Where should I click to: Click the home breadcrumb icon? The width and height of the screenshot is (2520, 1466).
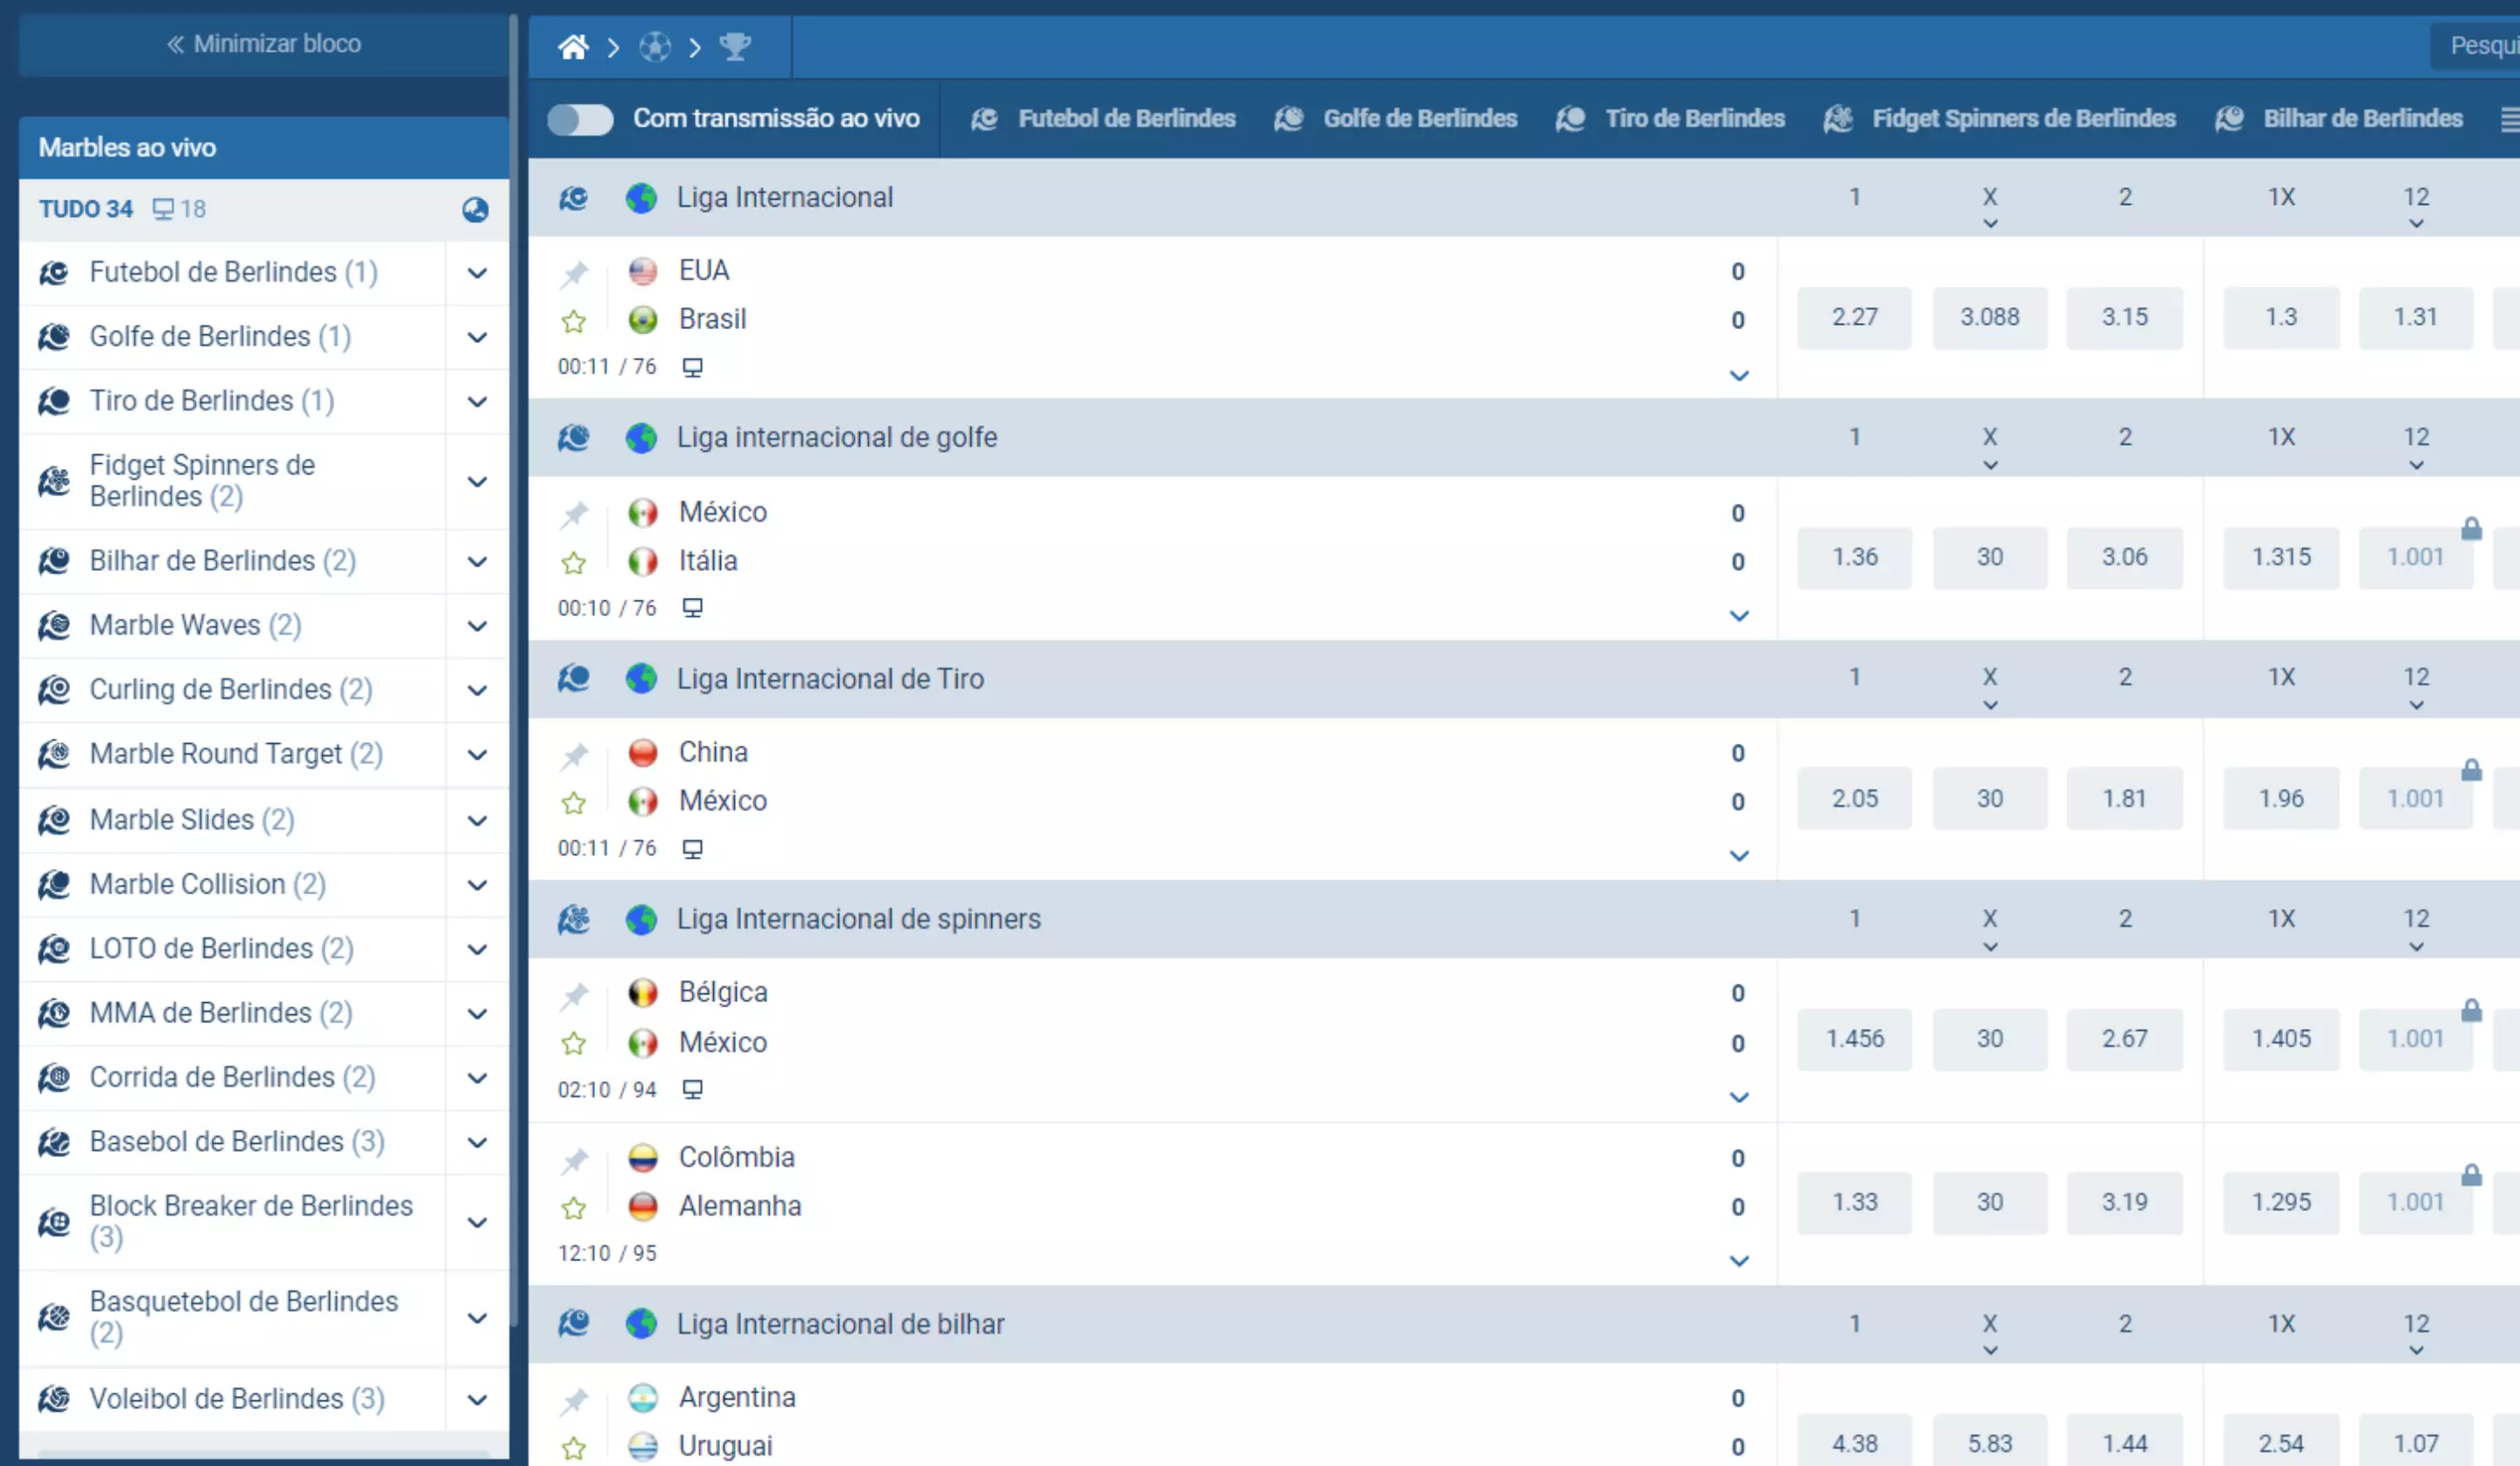(573, 46)
